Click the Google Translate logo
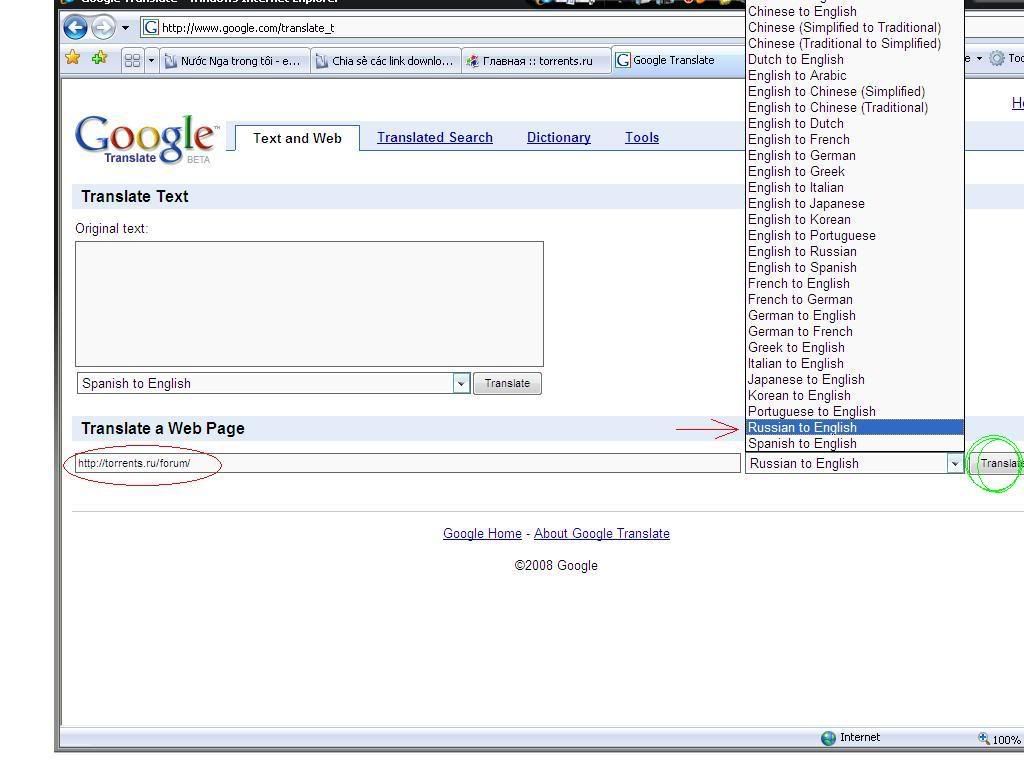This screenshot has height=768, width=1024. [146, 139]
